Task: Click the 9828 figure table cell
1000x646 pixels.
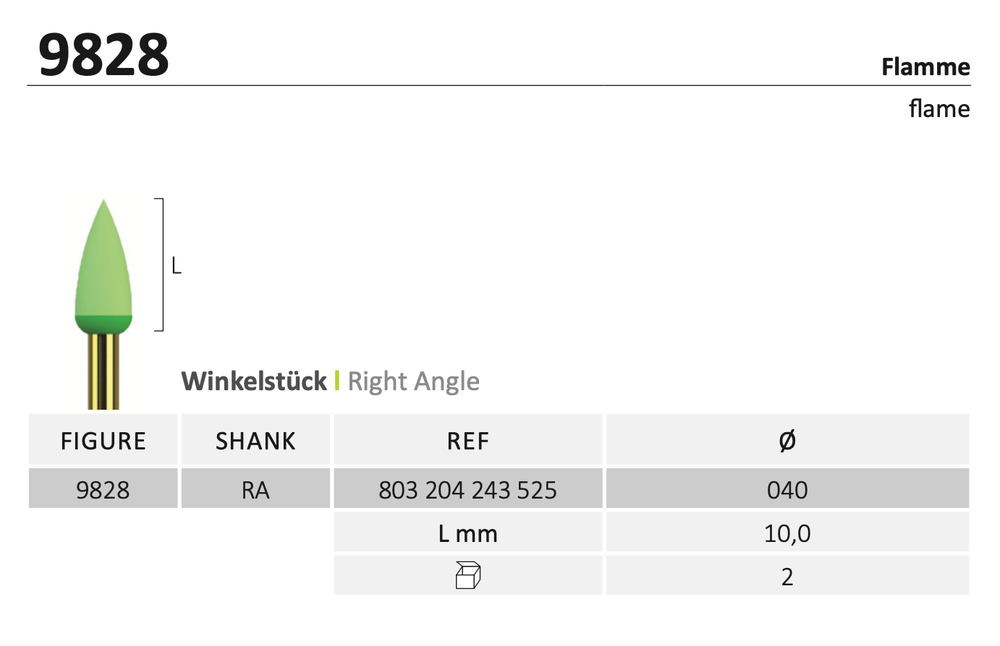Action: point(103,490)
